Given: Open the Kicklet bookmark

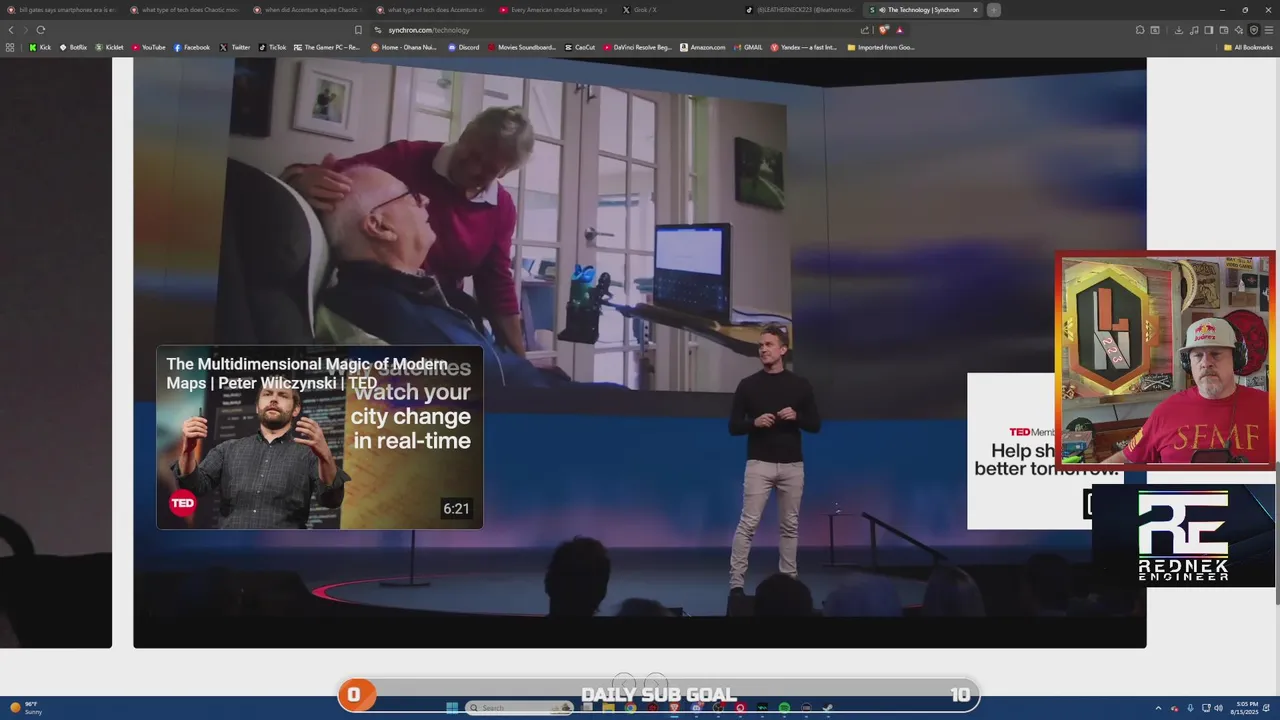Looking at the screenshot, I should click(x=110, y=47).
